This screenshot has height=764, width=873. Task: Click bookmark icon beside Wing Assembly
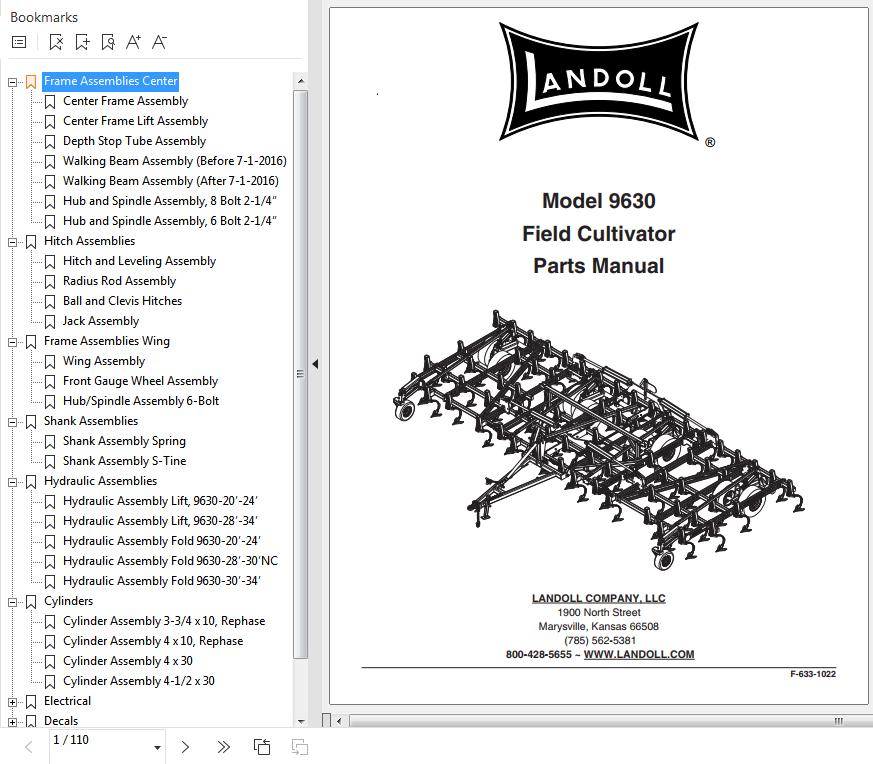tap(50, 362)
